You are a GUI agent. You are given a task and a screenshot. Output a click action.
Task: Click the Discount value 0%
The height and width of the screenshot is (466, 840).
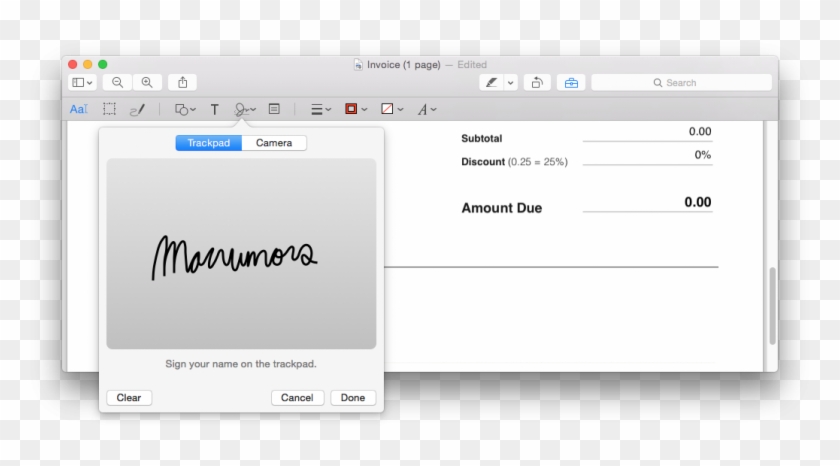point(702,155)
